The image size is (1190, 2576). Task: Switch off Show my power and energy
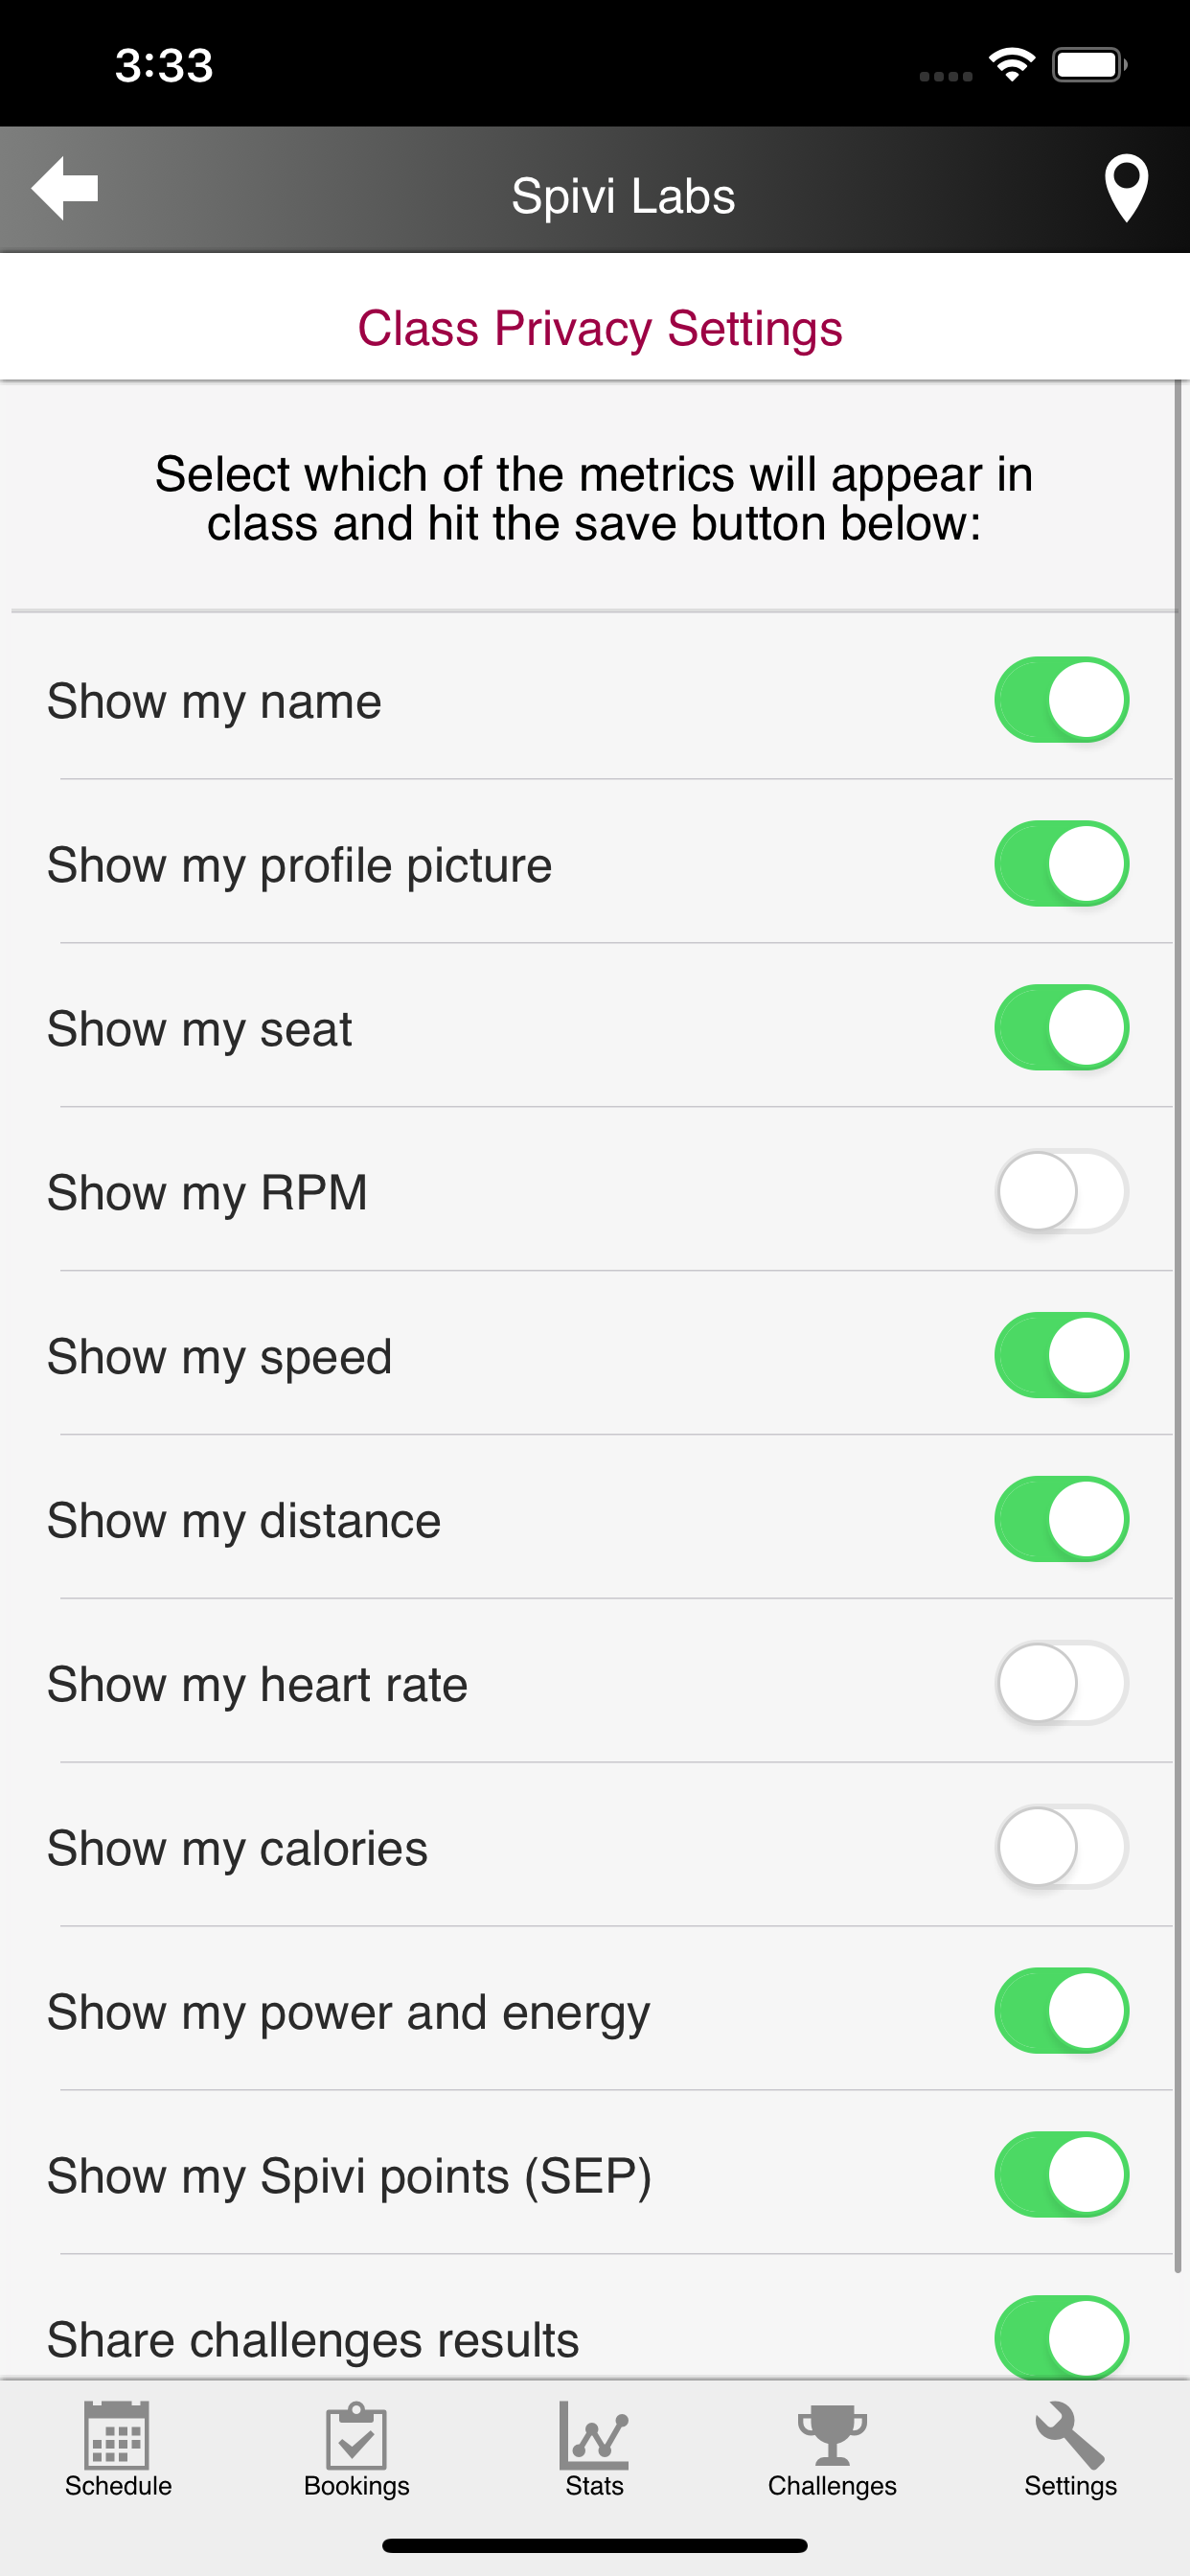[1061, 2011]
